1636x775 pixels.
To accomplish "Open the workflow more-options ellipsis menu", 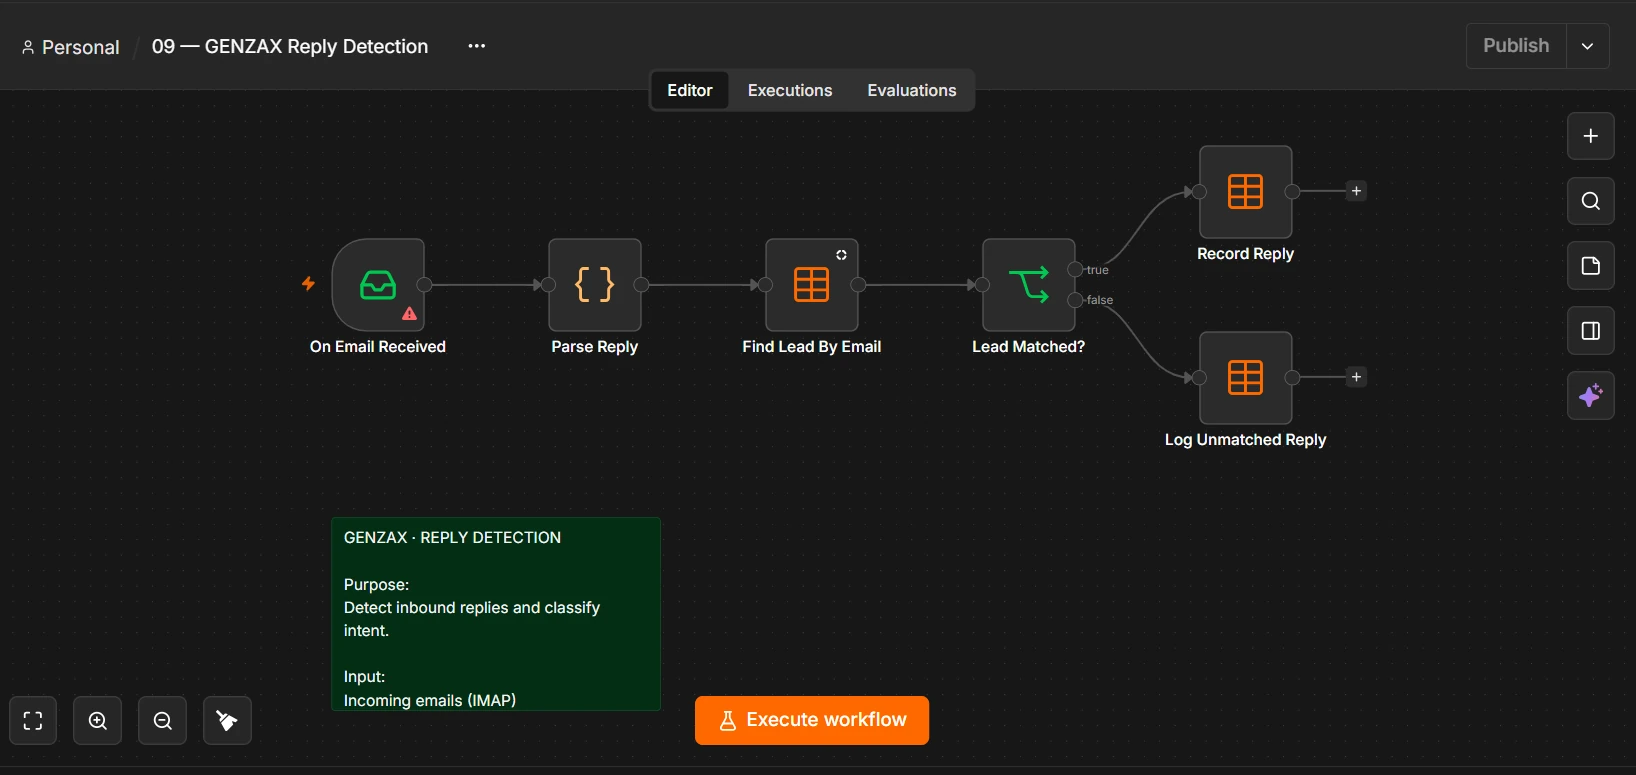I will pos(477,46).
